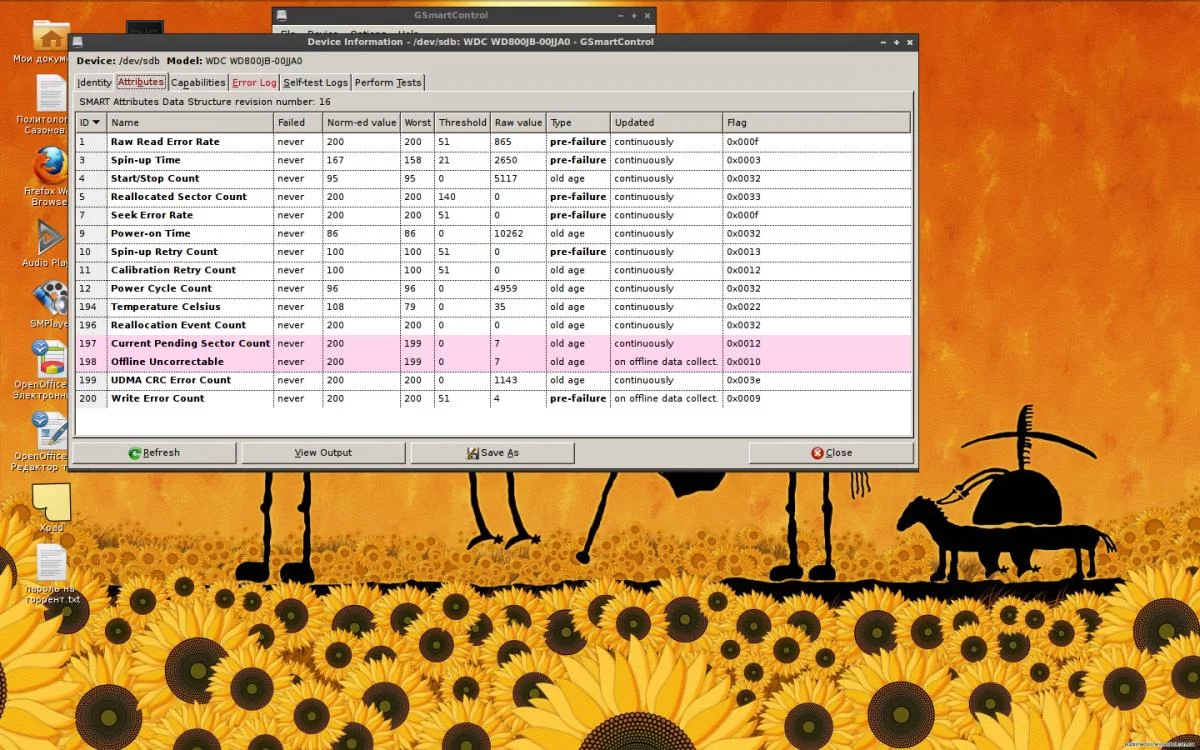This screenshot has width=1200, height=750.
Task: Click the View Output button
Action: 323,453
